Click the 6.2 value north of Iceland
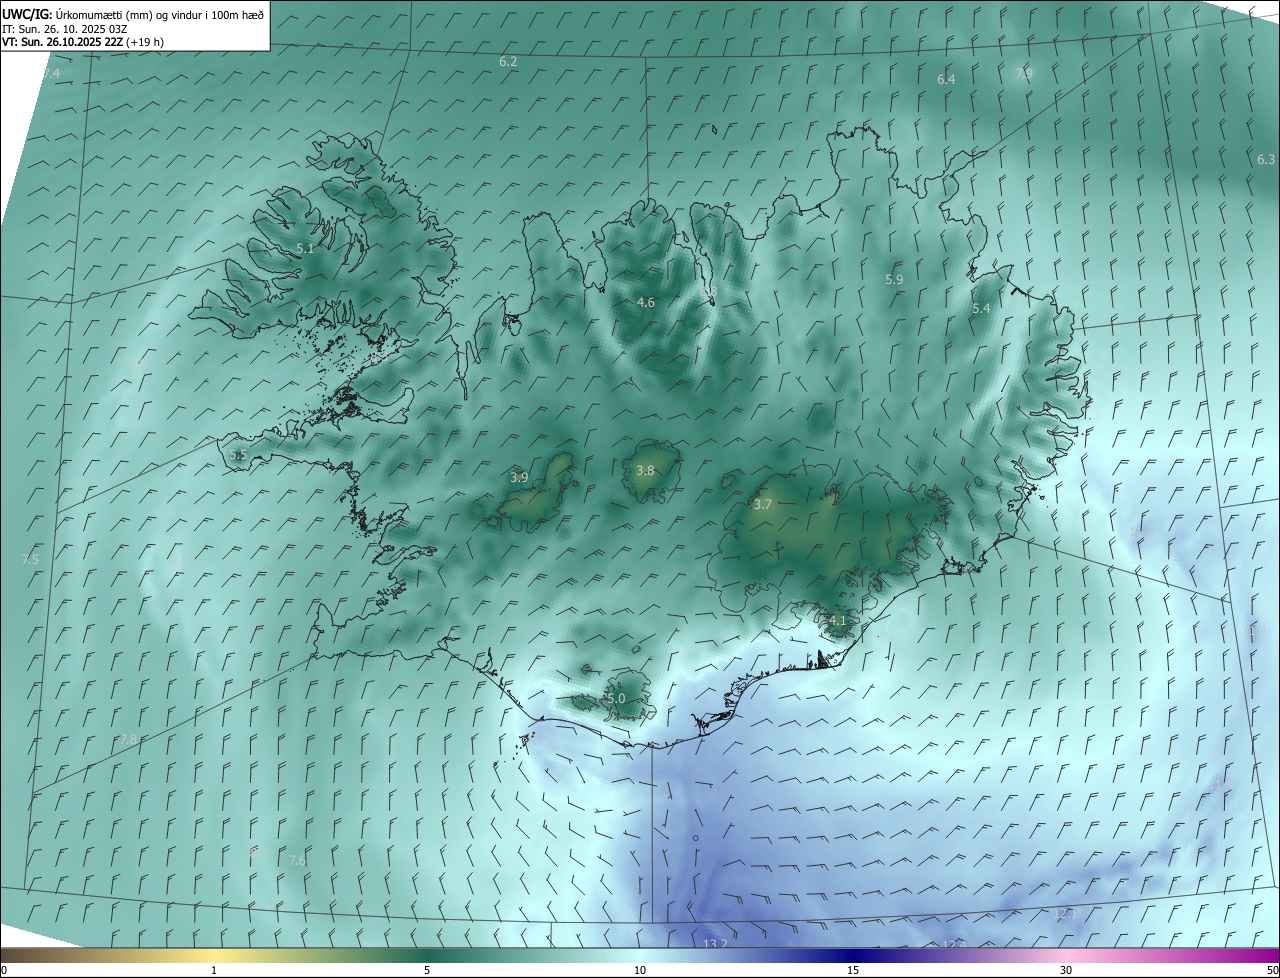Image resolution: width=1280 pixels, height=978 pixels. click(x=508, y=62)
